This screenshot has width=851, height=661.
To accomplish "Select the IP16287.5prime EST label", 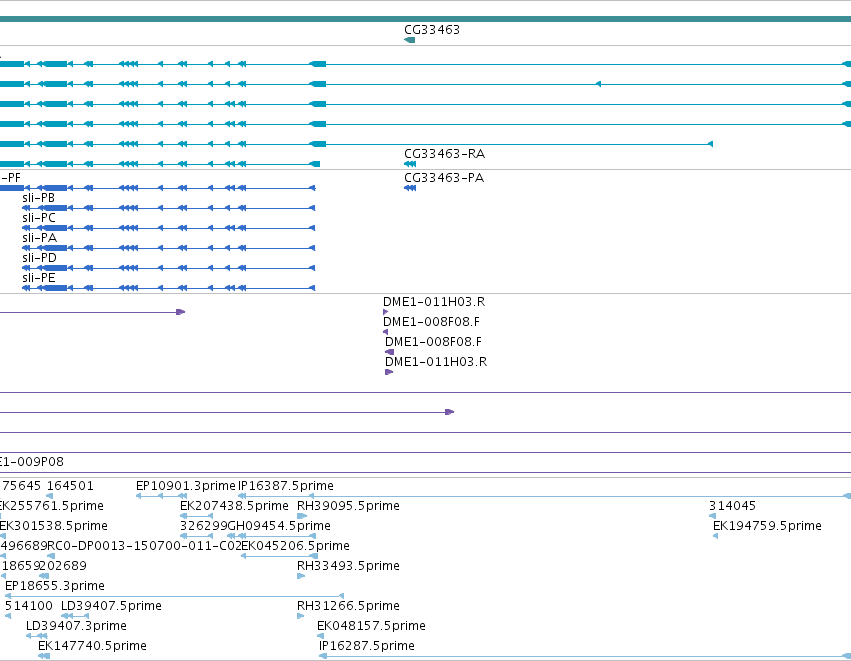I will pyautogui.click(x=367, y=646).
